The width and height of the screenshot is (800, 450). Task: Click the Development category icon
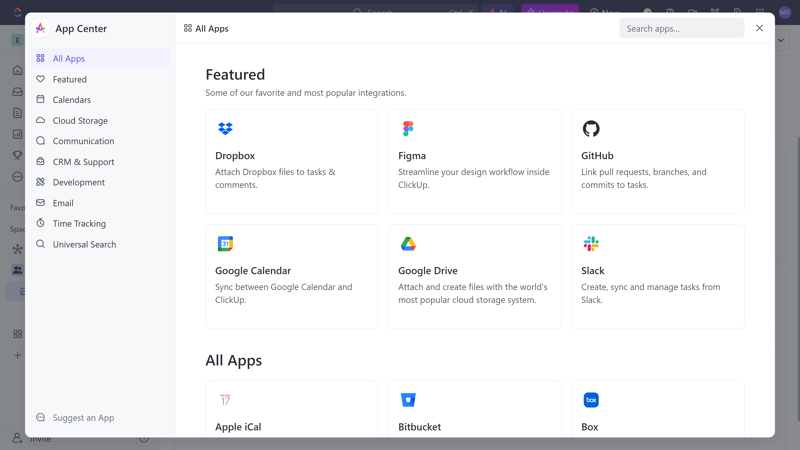point(40,182)
